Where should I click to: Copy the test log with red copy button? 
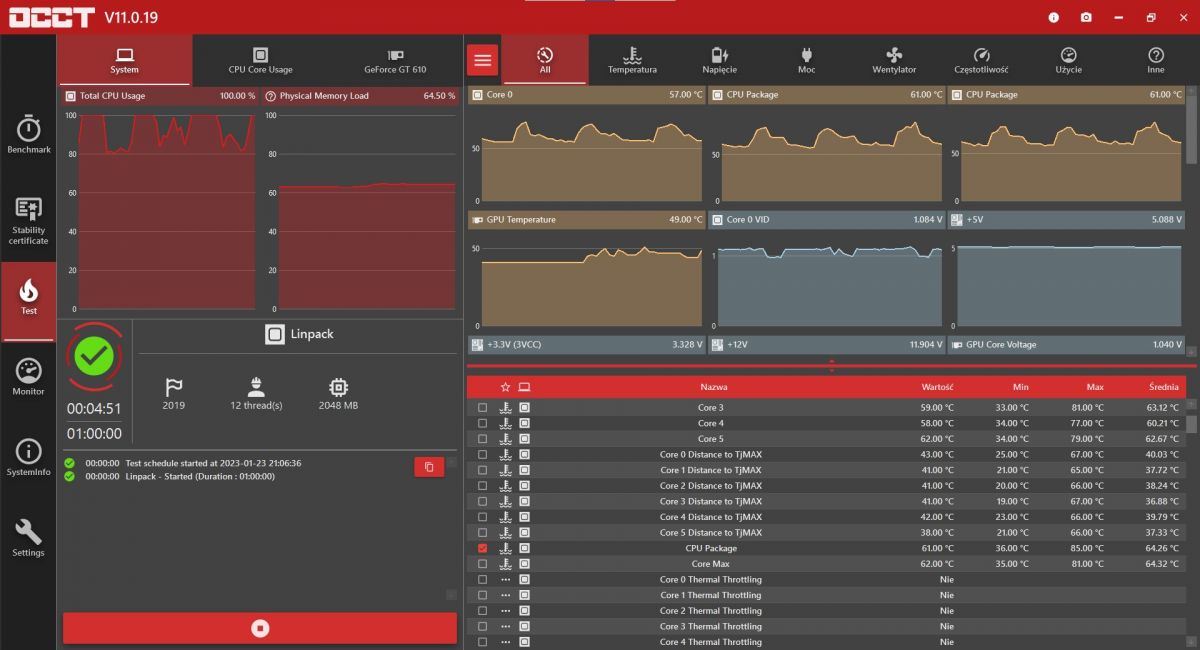(429, 467)
